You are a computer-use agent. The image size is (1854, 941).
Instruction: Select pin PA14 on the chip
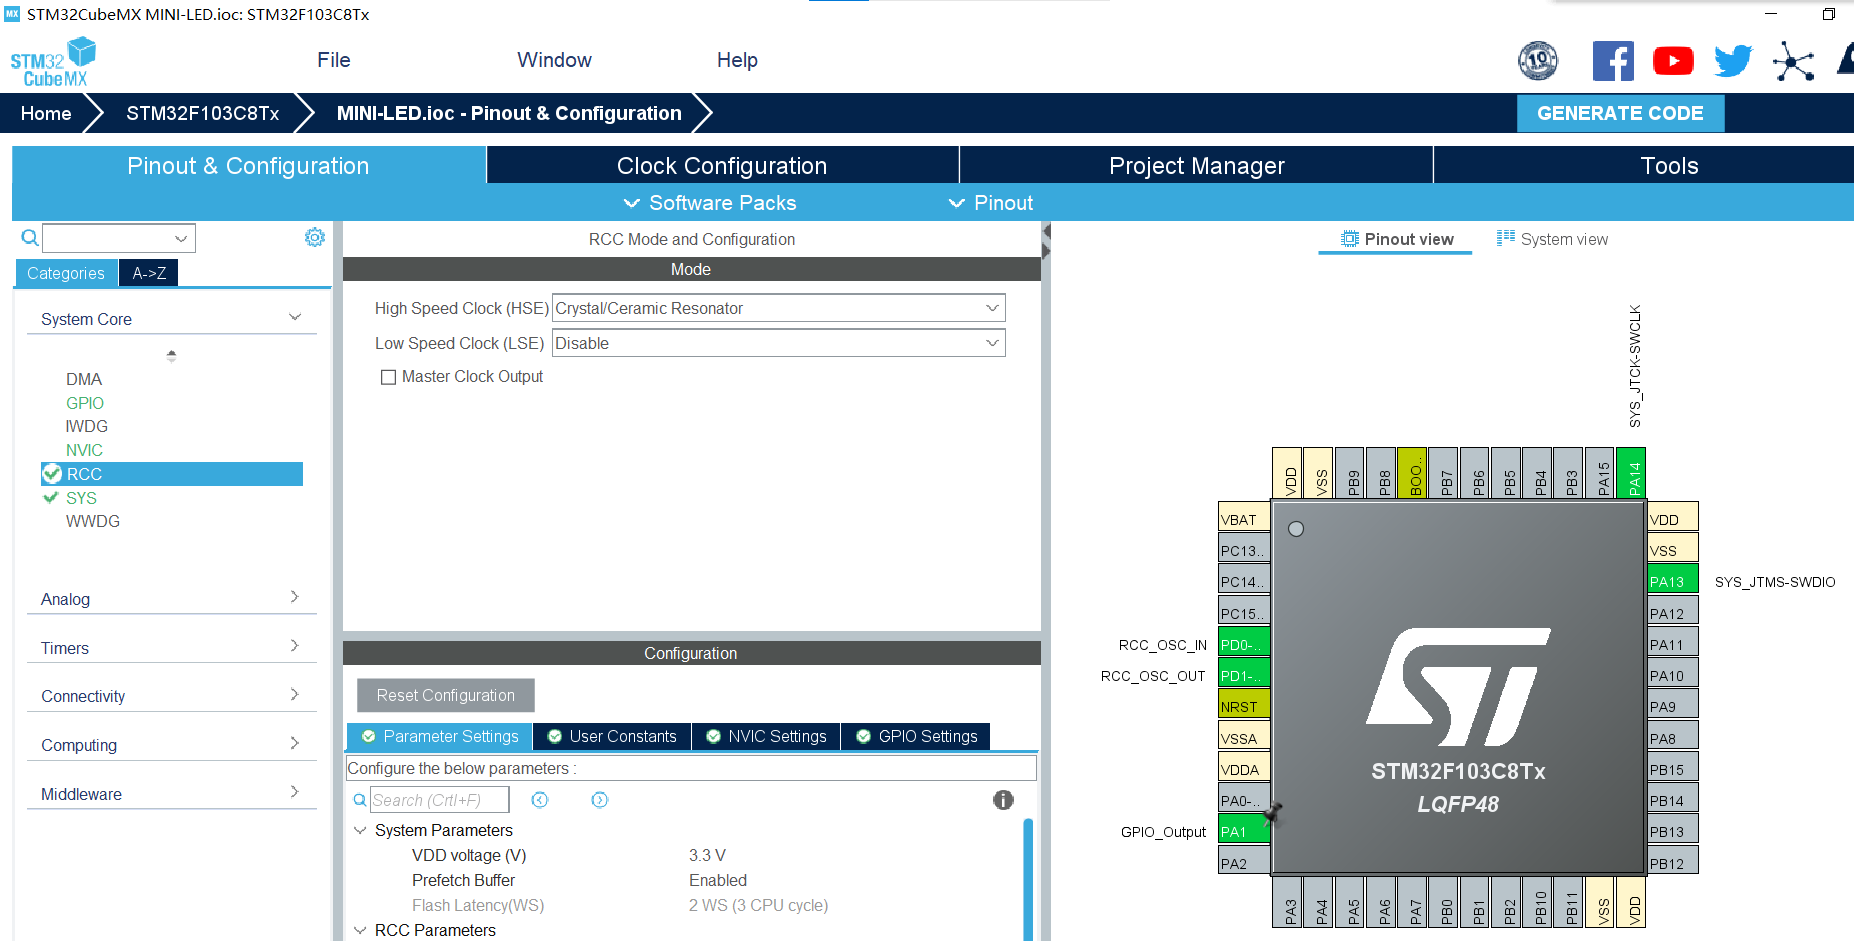[1632, 473]
